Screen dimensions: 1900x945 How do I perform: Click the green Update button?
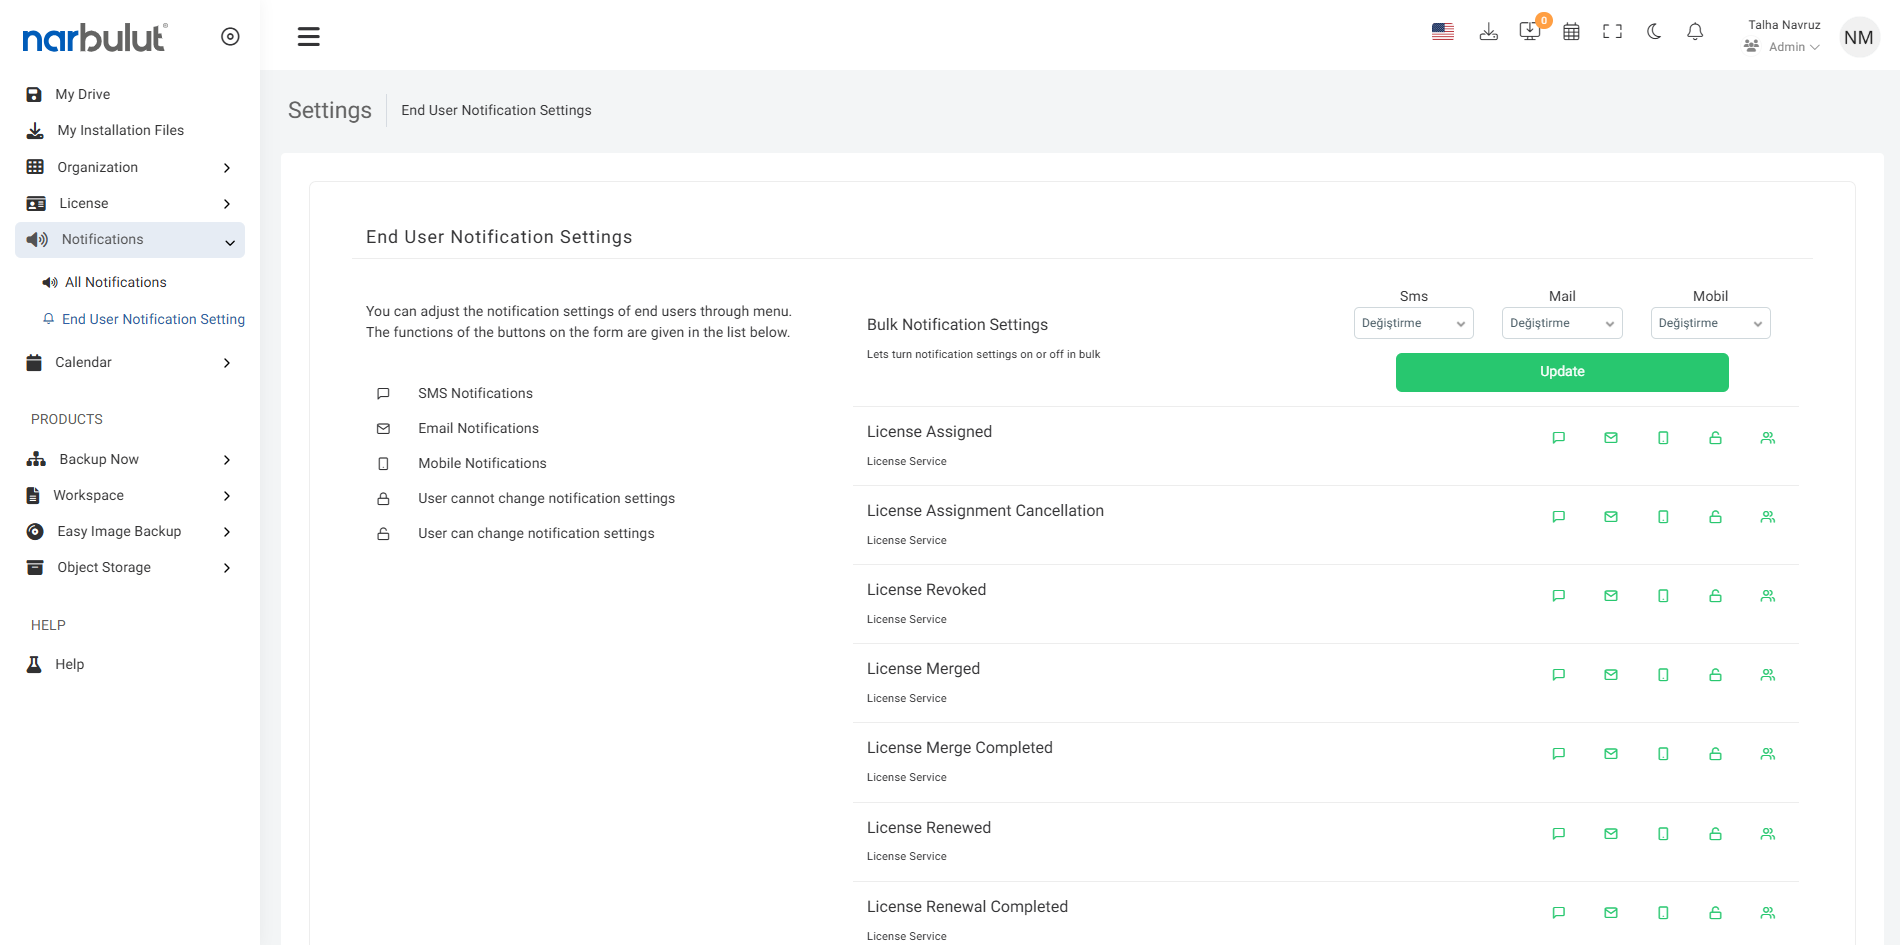click(x=1561, y=372)
